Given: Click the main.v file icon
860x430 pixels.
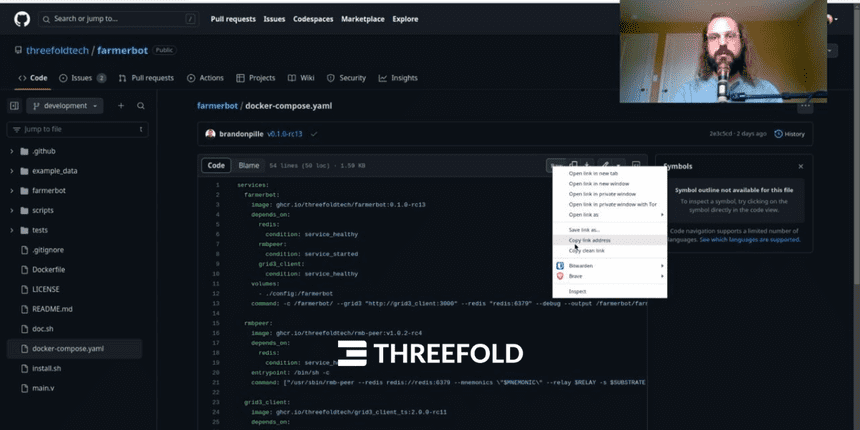Looking at the screenshot, I should click(24, 388).
